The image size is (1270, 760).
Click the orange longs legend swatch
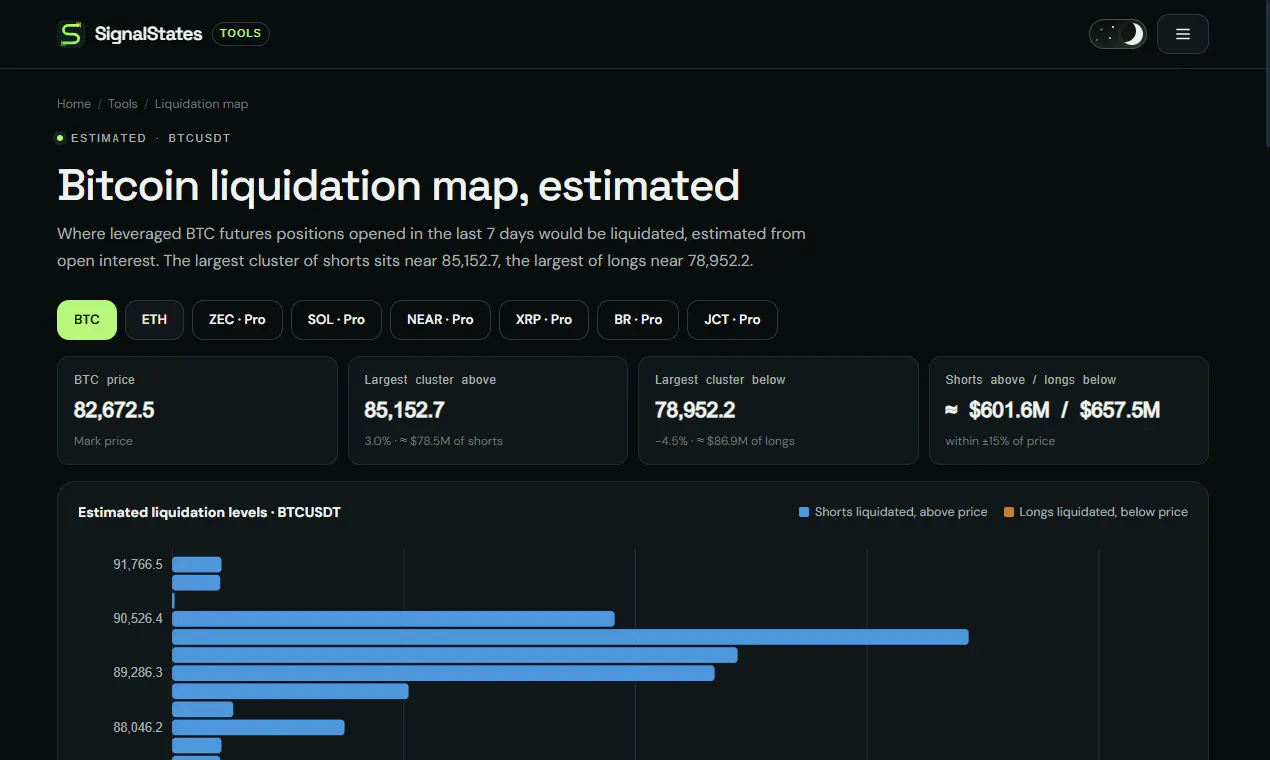coord(1009,512)
